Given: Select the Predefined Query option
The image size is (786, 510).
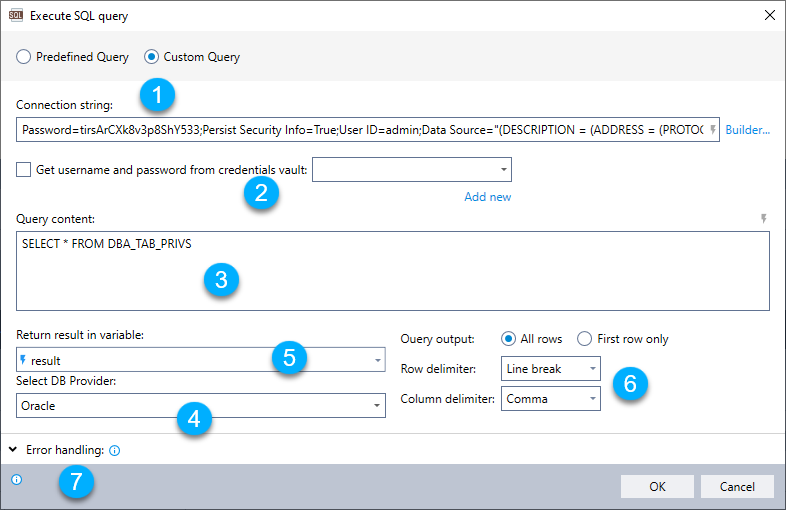Looking at the screenshot, I should [x=23, y=57].
